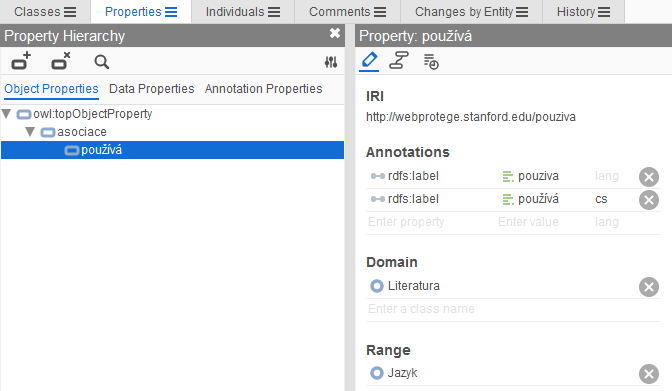Open search in Property Hierarchy
This screenshot has height=391, width=672.
pos(102,62)
